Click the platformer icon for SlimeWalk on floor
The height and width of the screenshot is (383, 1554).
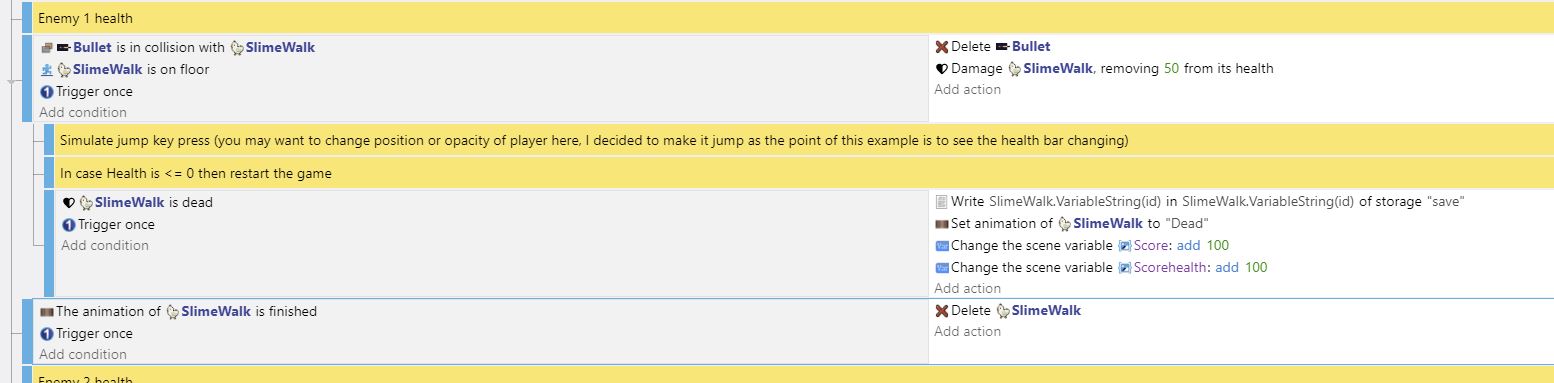coord(46,70)
